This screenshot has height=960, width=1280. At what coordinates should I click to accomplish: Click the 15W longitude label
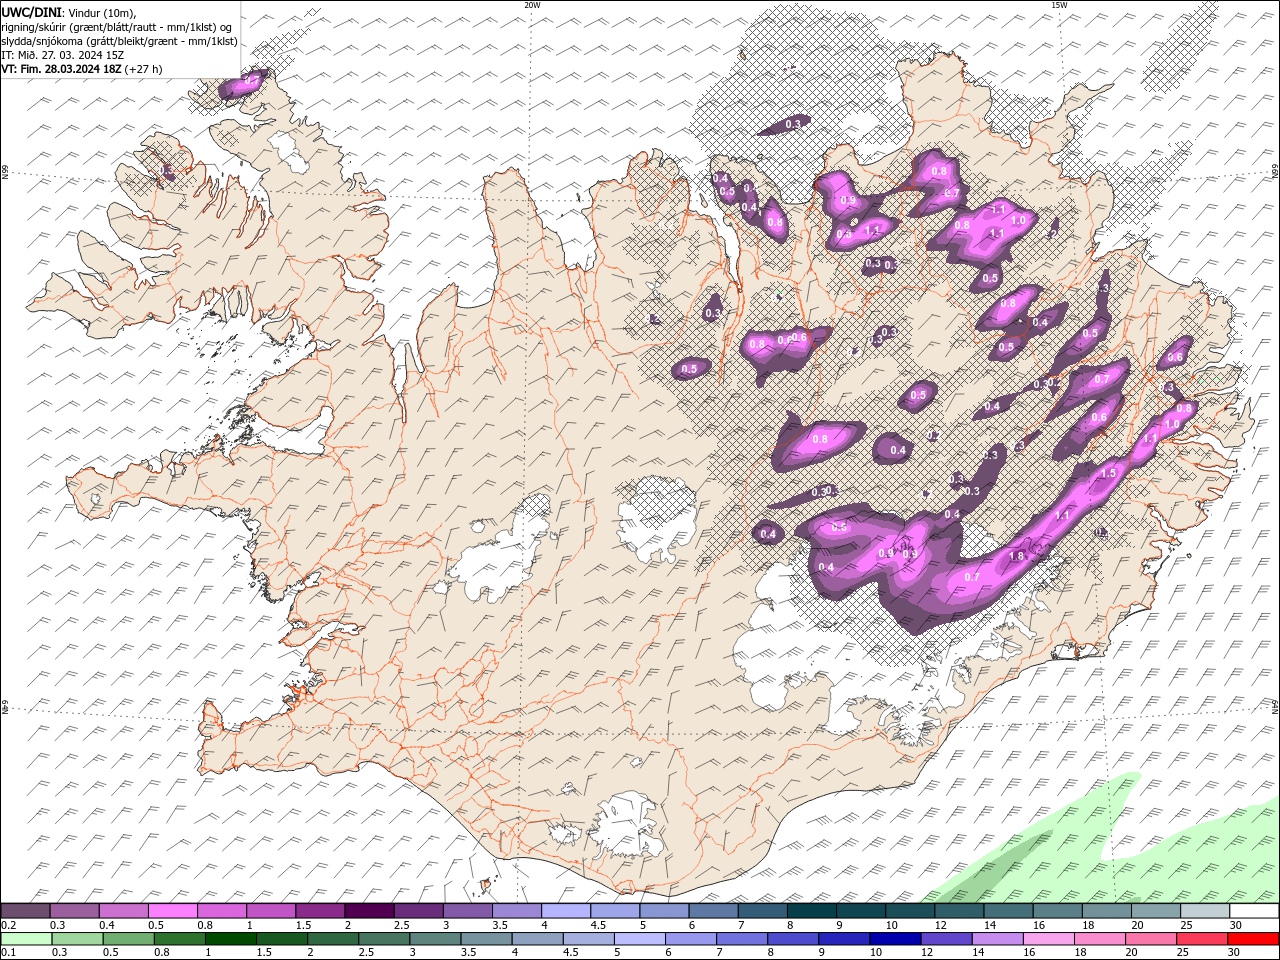point(1059,5)
